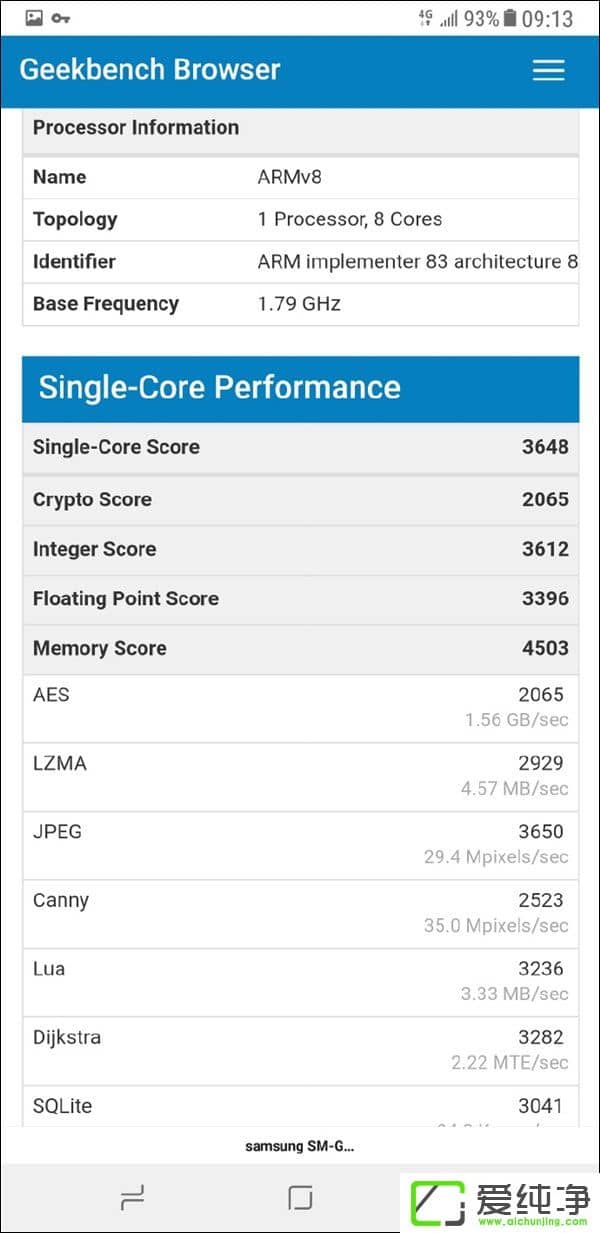This screenshot has height=1233, width=600.
Task: Tap the signal strength bars indicator
Action: 447,16
